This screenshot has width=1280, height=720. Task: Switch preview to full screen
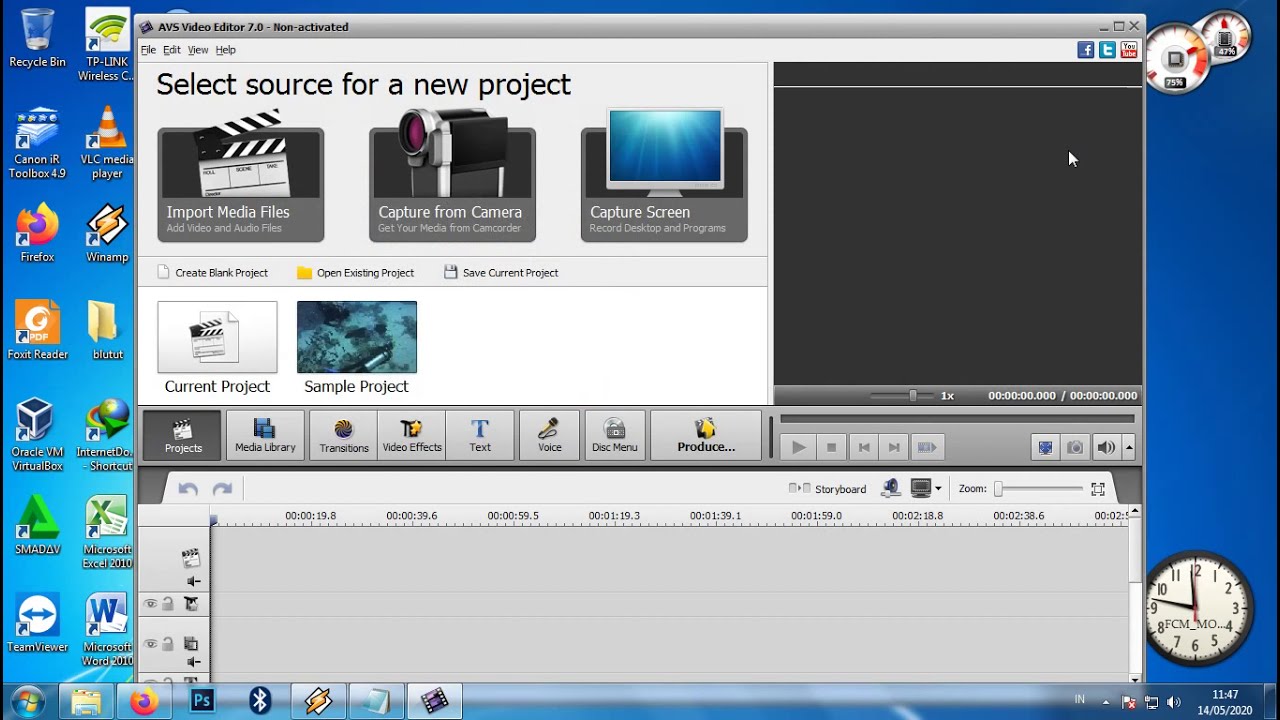pos(1045,447)
